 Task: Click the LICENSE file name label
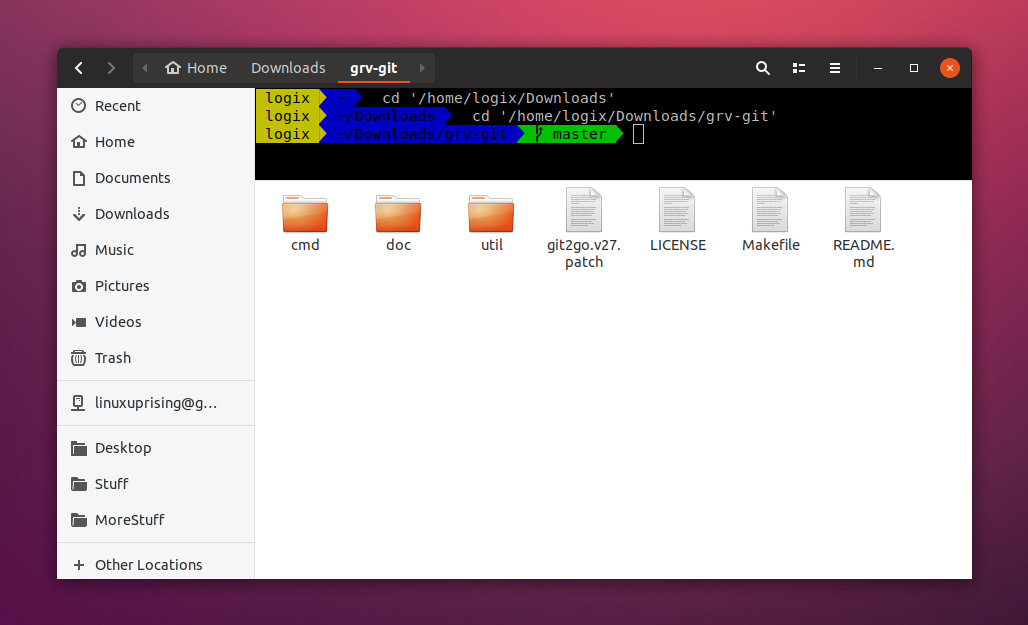[x=678, y=245]
